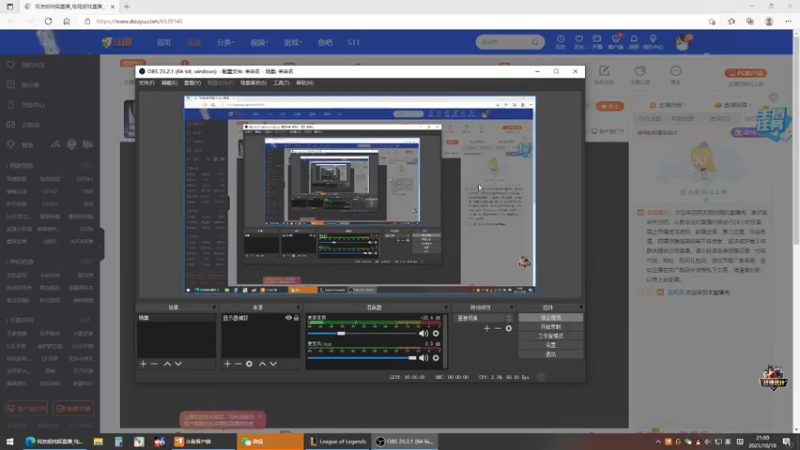Open the Scene Collection menu in OBS
The height and width of the screenshot is (450, 800).
click(x=253, y=83)
